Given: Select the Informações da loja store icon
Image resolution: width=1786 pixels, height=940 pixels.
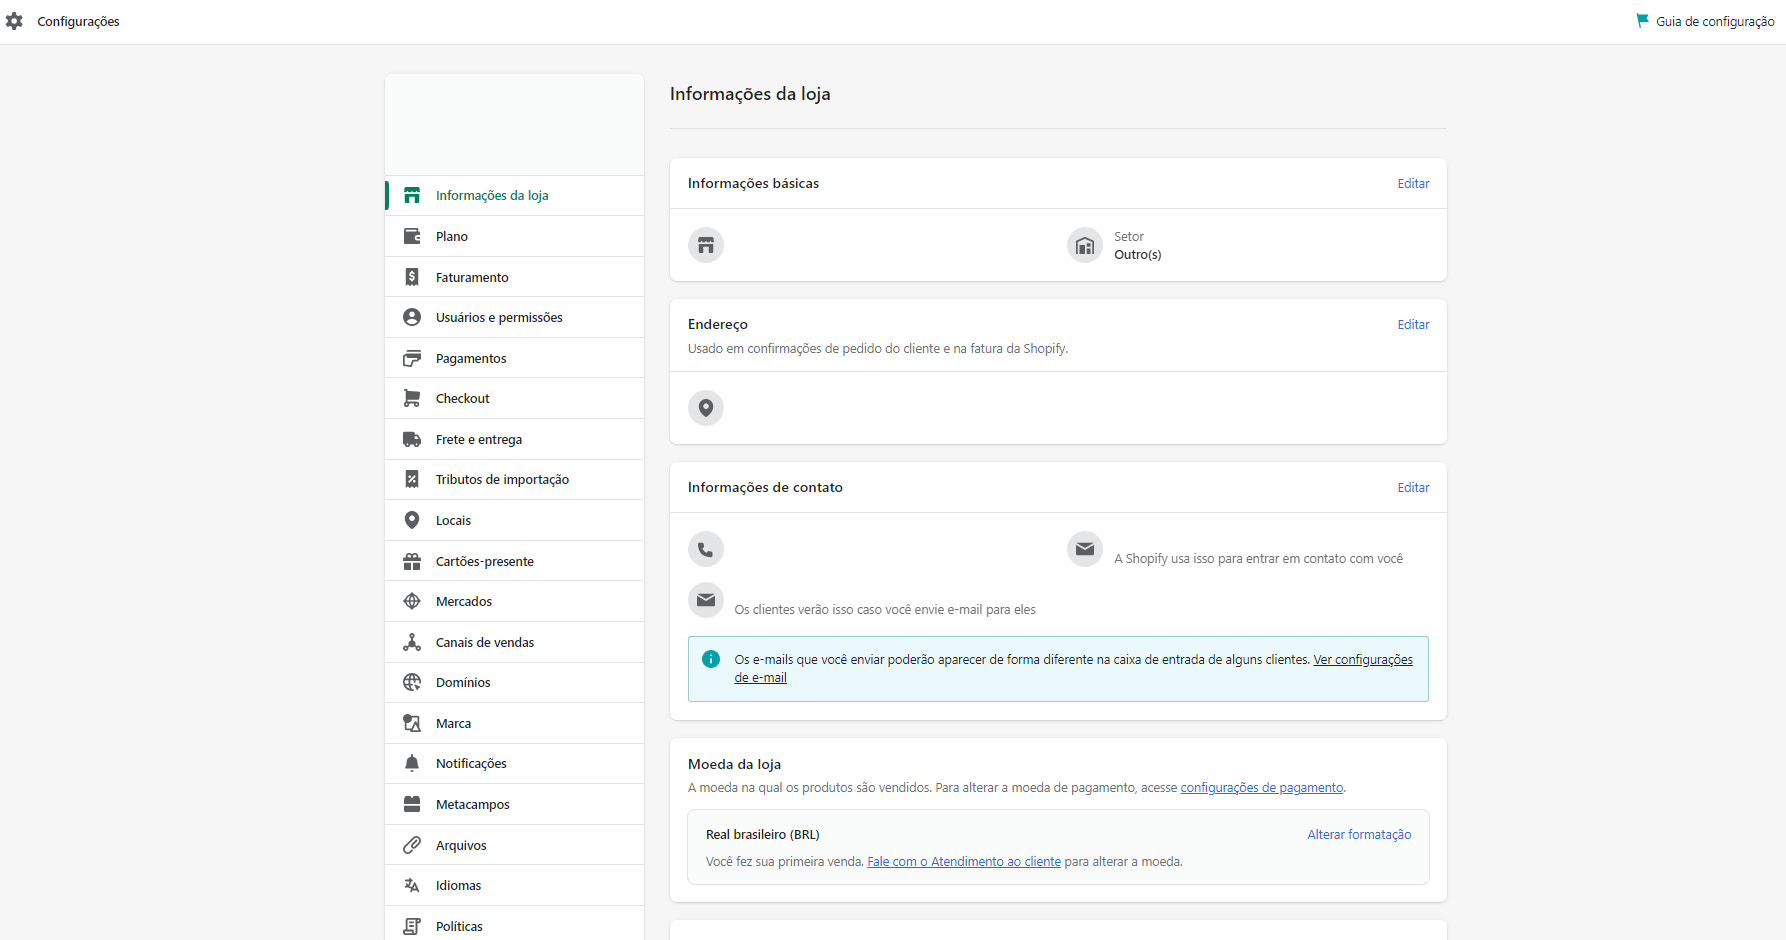Looking at the screenshot, I should tap(411, 195).
